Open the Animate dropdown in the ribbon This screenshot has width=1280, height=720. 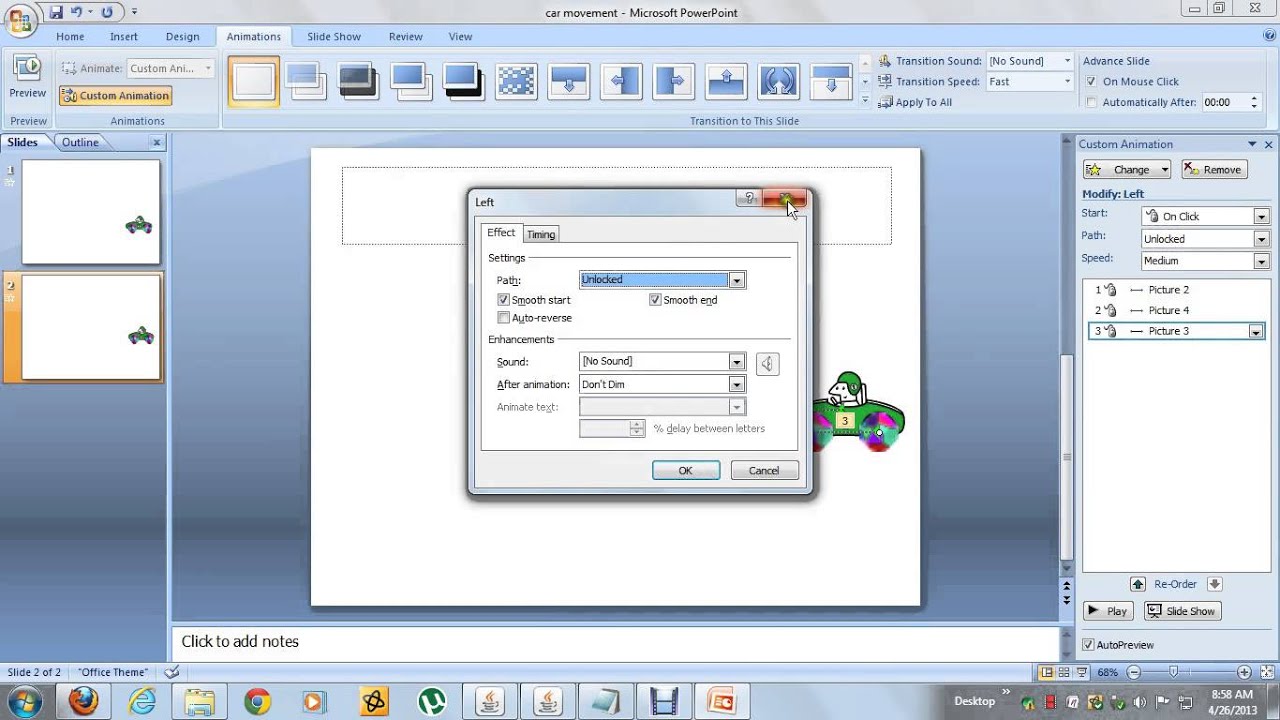(x=208, y=69)
